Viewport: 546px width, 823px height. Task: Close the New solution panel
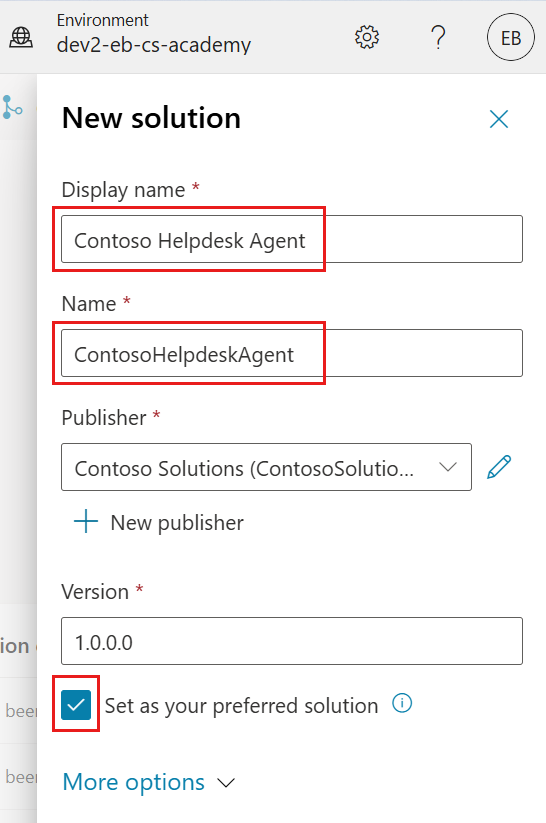499,119
